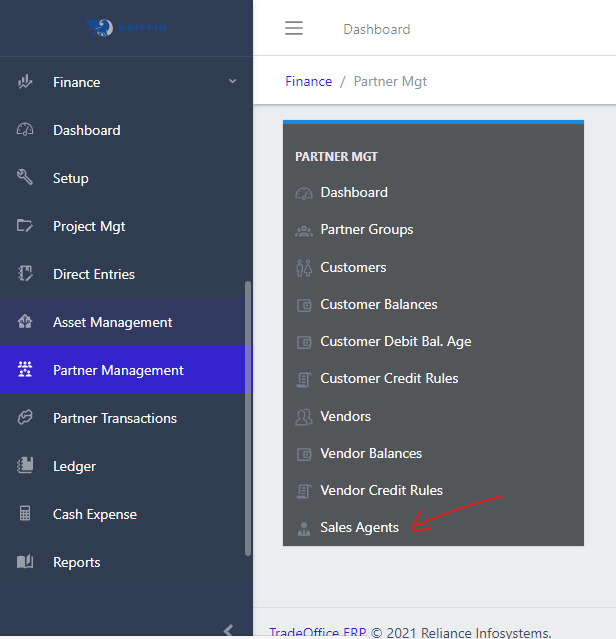Image resolution: width=616 pixels, height=639 pixels.
Task: Click the Vendor Balances wallet icon
Action: click(x=304, y=454)
